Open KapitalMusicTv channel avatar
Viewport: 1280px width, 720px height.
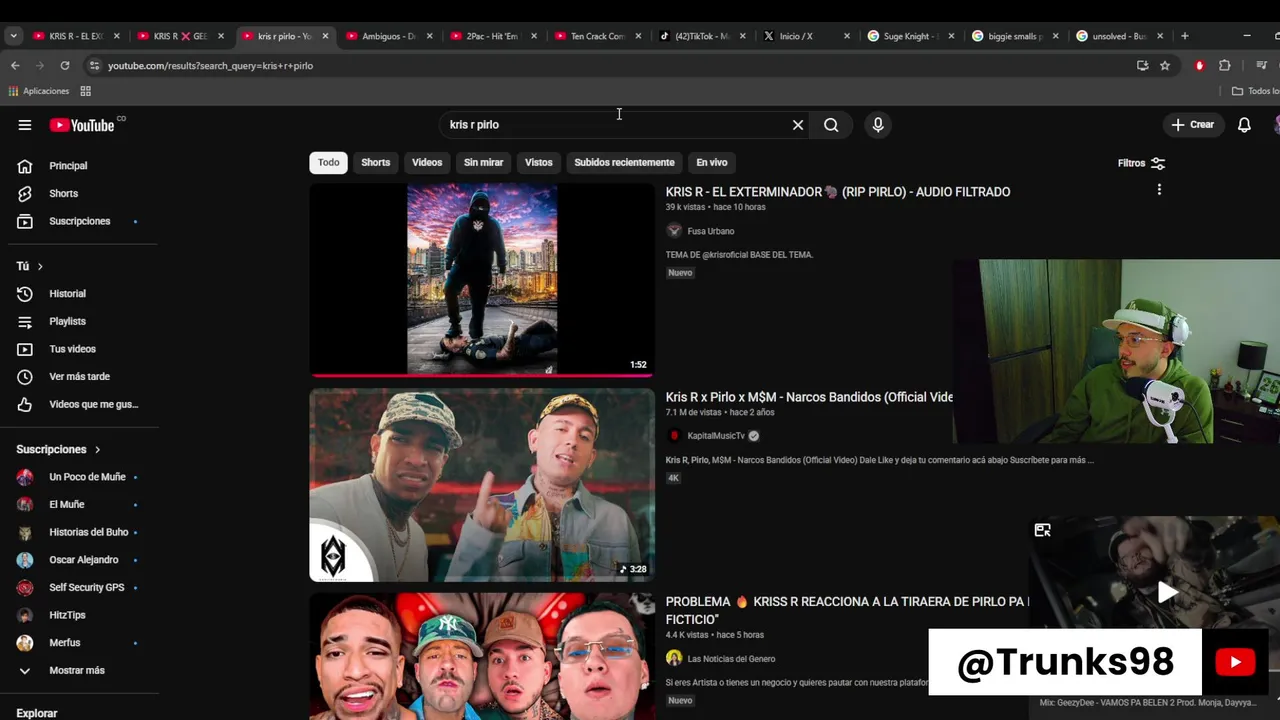click(x=674, y=436)
